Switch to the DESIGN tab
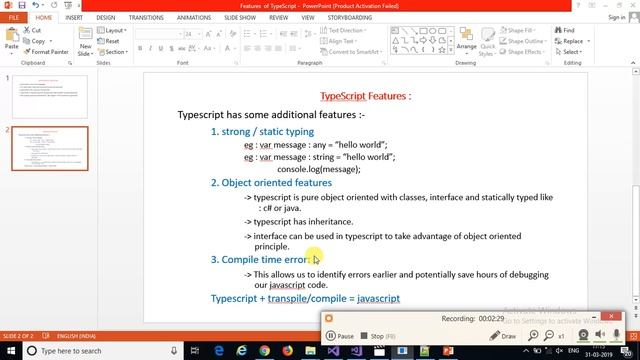The image size is (640, 360). coord(106,18)
